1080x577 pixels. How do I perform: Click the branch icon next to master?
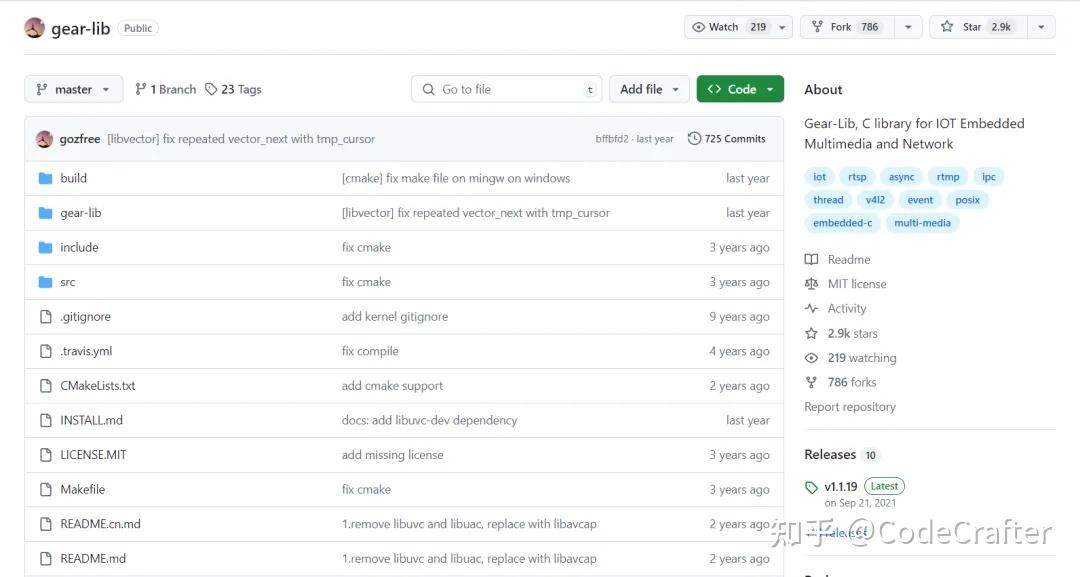[142, 88]
